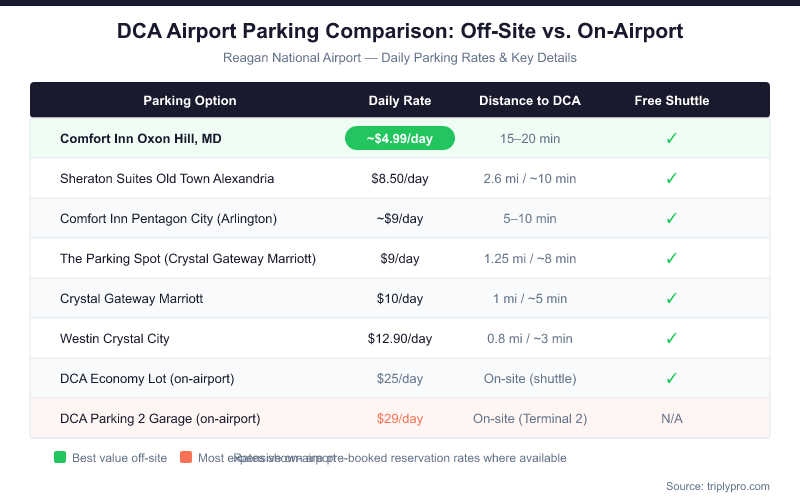This screenshot has width=800, height=500.
Task: Select the Free Shuttle column header
Action: pyautogui.click(x=672, y=100)
